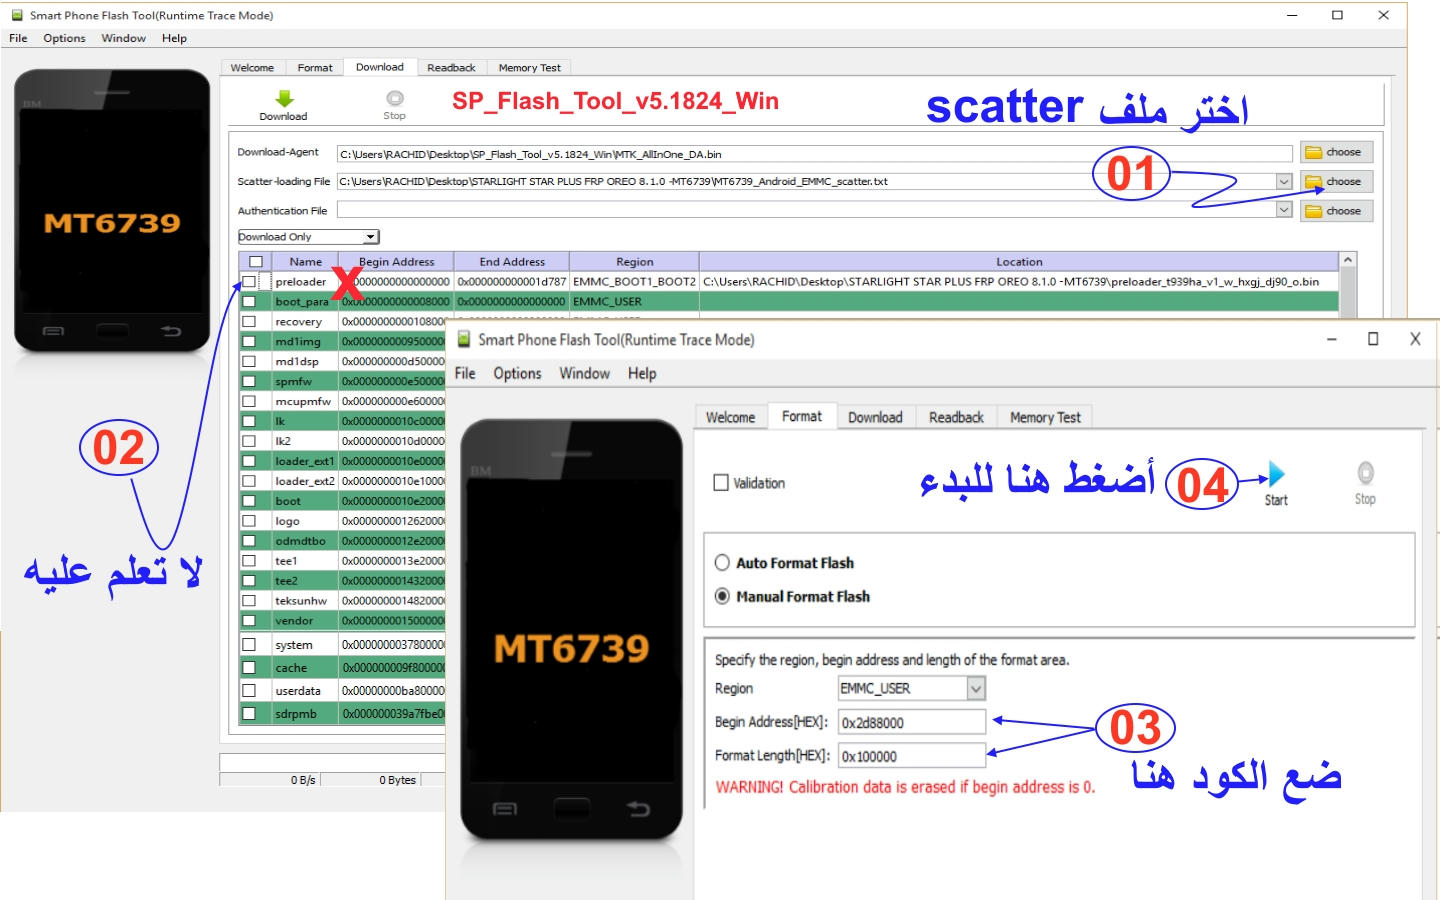Click the back window title bar app icon
Screen dimensions: 1440x900
click(x=17, y=15)
